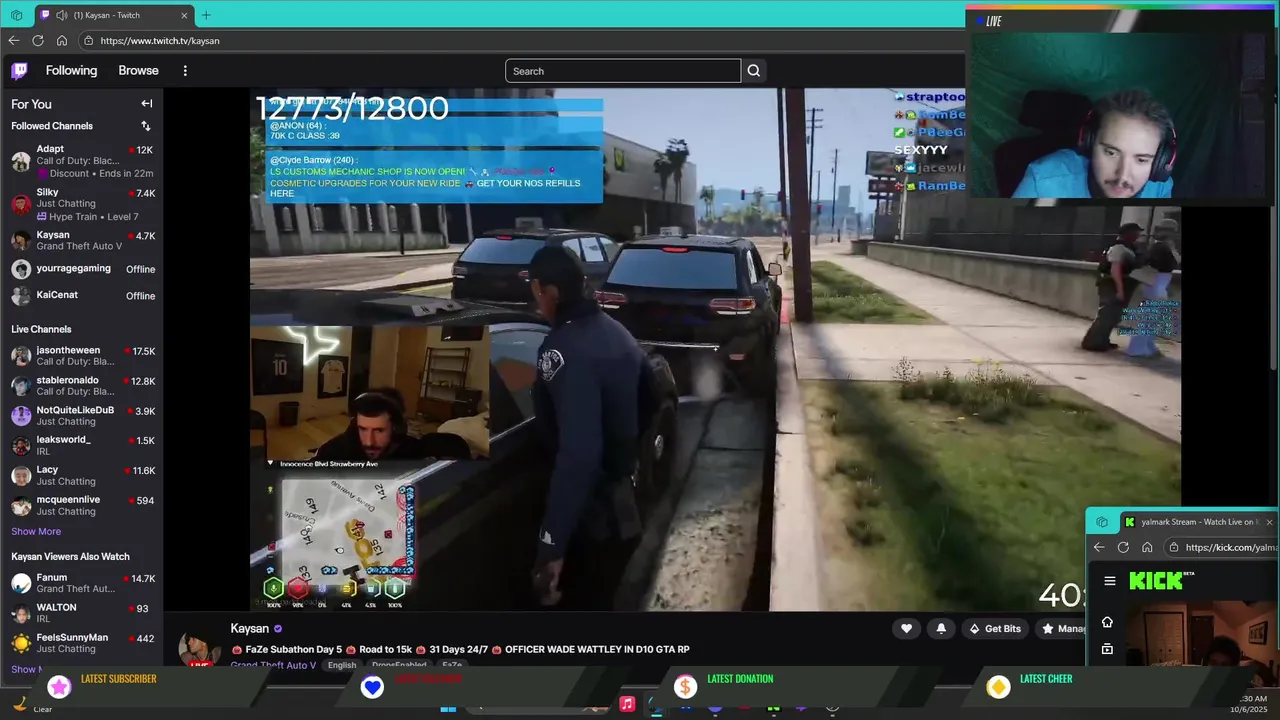Open jasontheween live channel
The width and height of the screenshot is (1280, 720).
click(82, 356)
